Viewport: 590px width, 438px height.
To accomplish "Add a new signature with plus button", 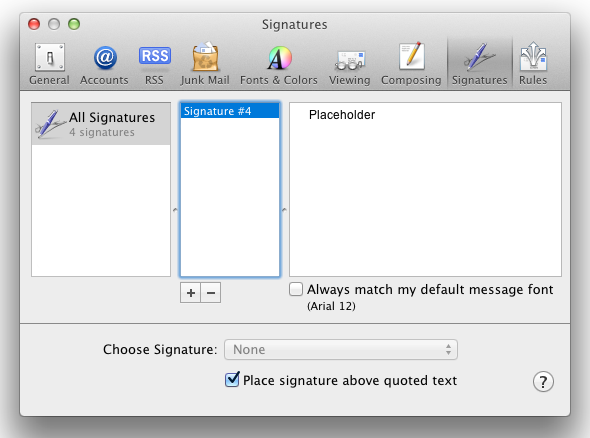I will [x=191, y=292].
